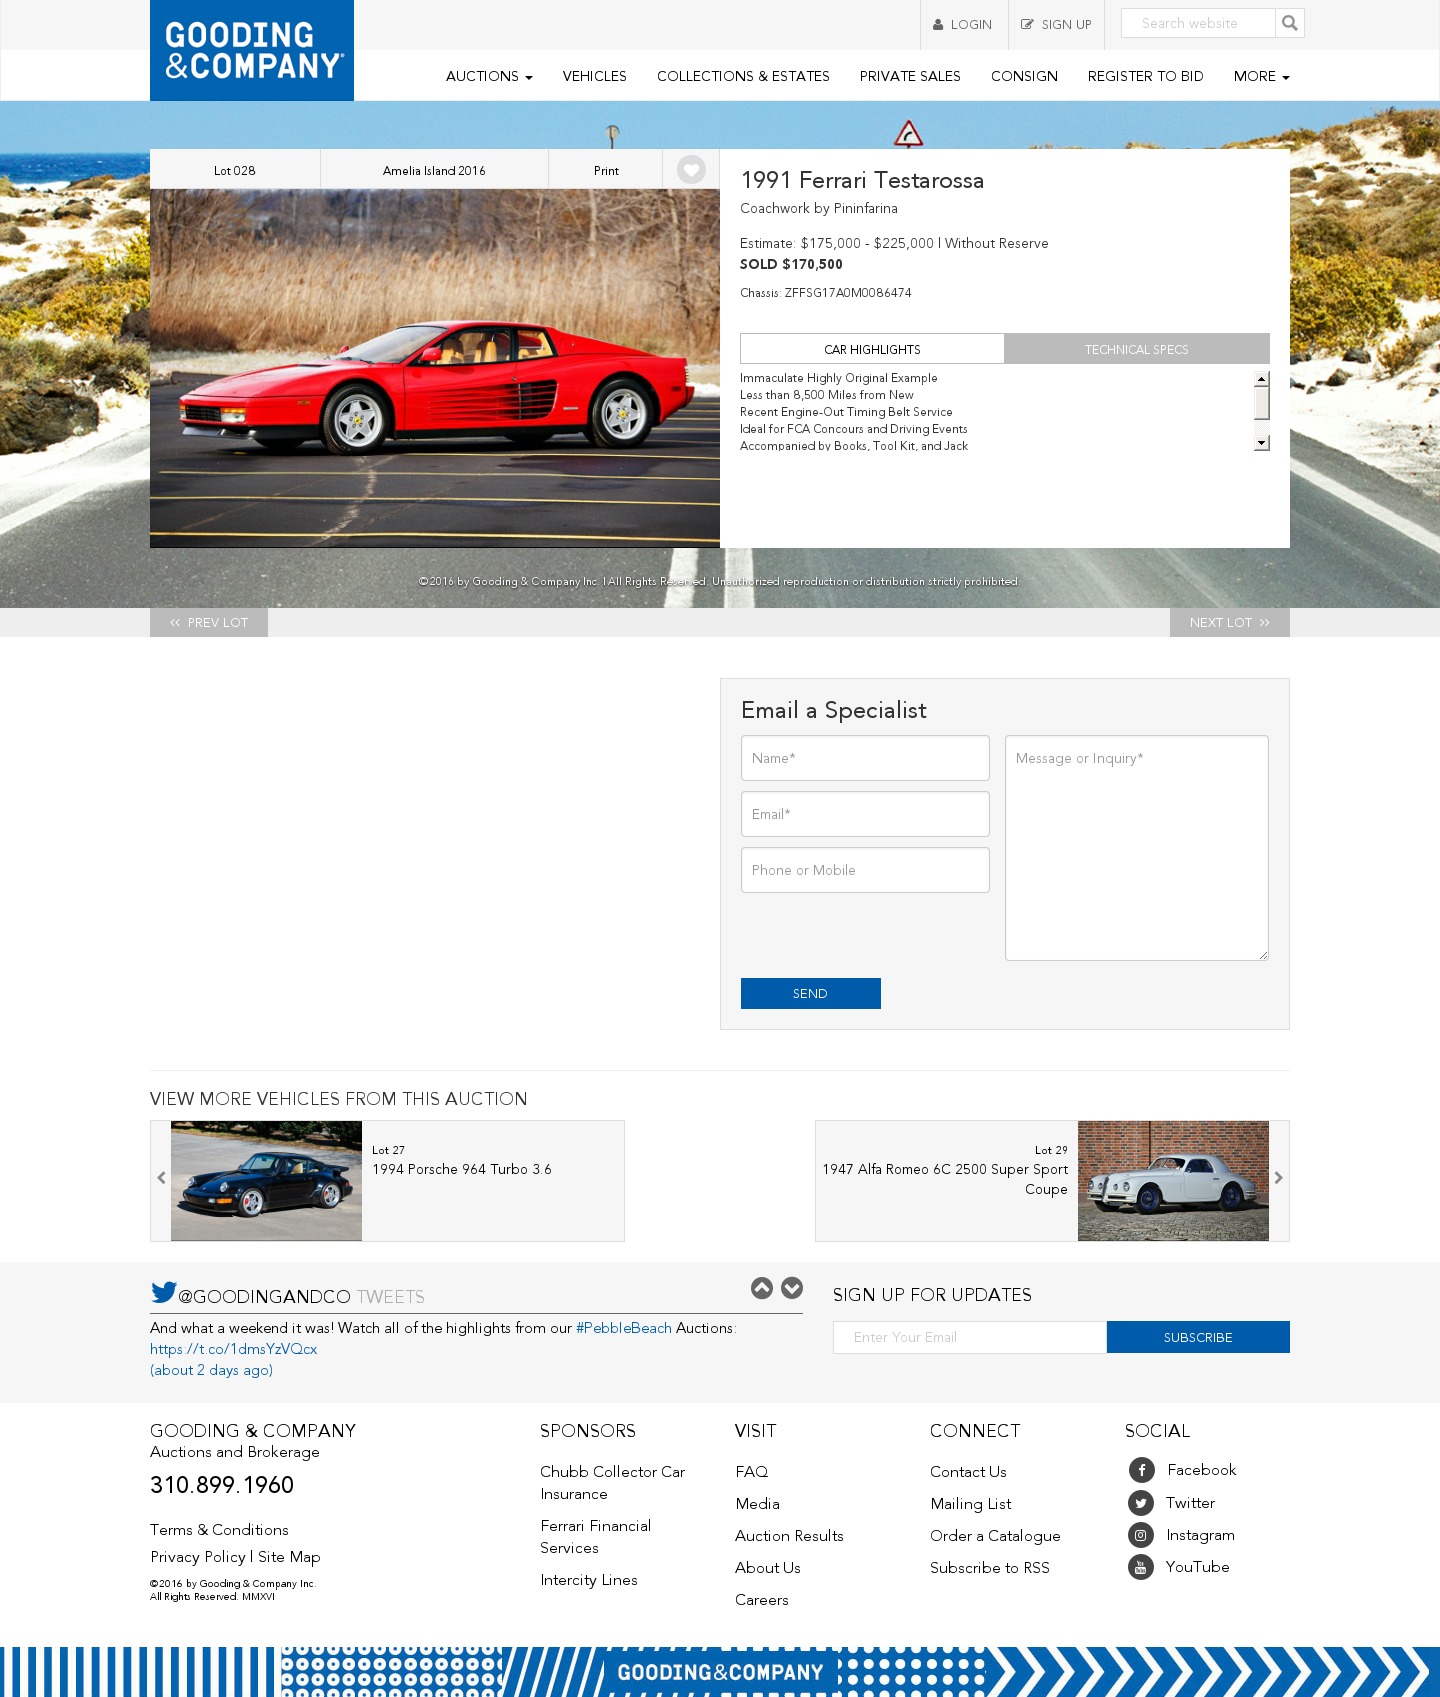Image resolution: width=1440 pixels, height=1697 pixels.
Task: Open the Porsche 964 Turbo thumbnail
Action: point(266,1181)
